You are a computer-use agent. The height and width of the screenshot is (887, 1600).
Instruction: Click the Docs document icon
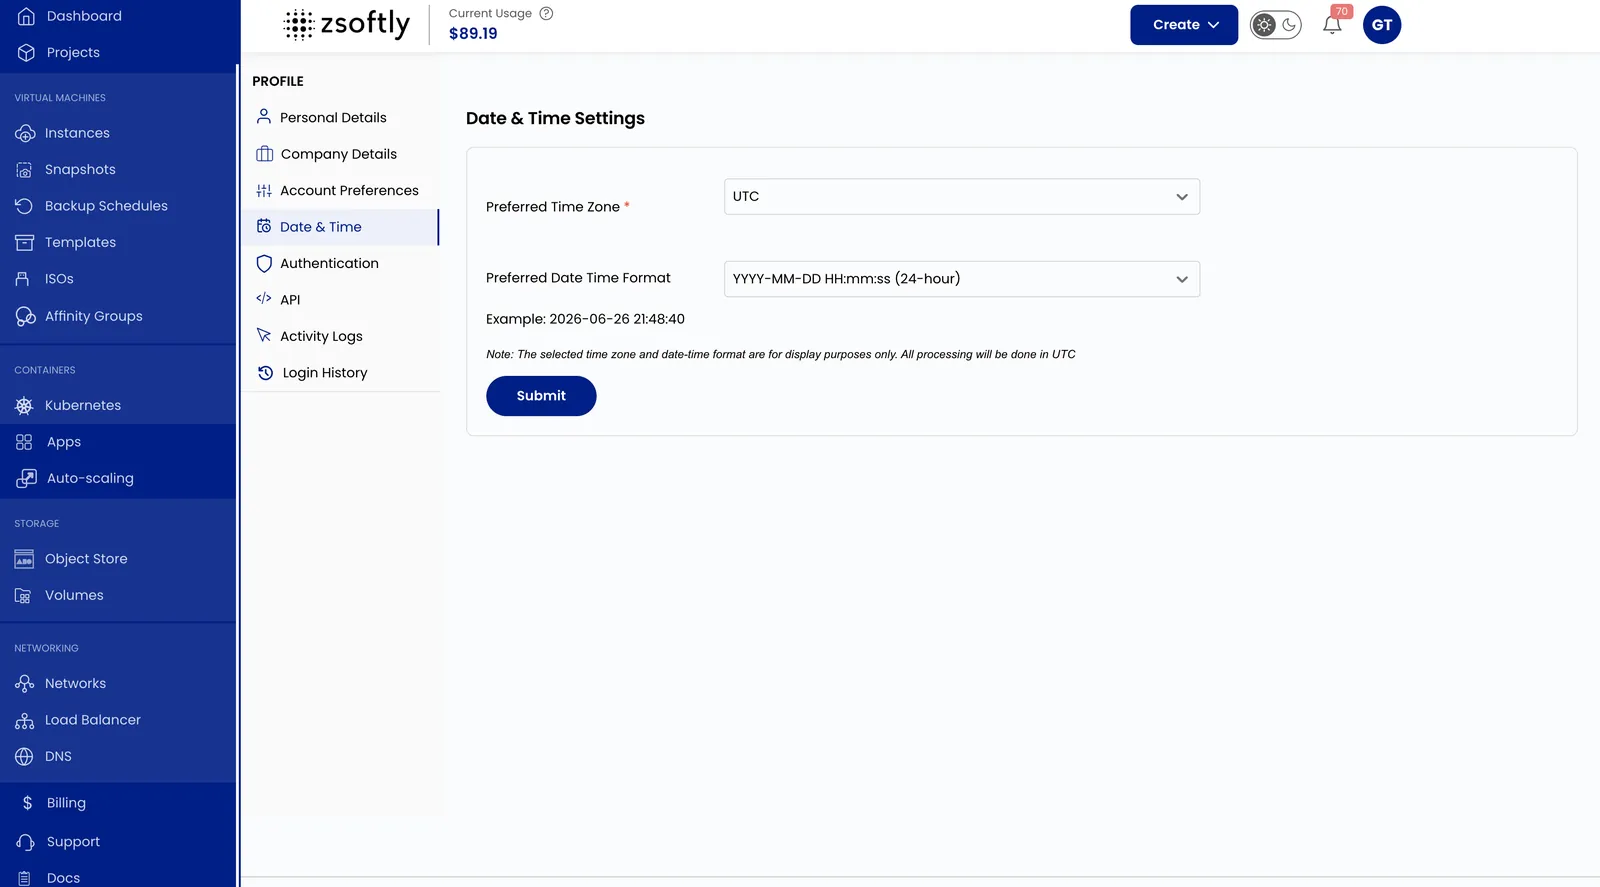pos(24,878)
